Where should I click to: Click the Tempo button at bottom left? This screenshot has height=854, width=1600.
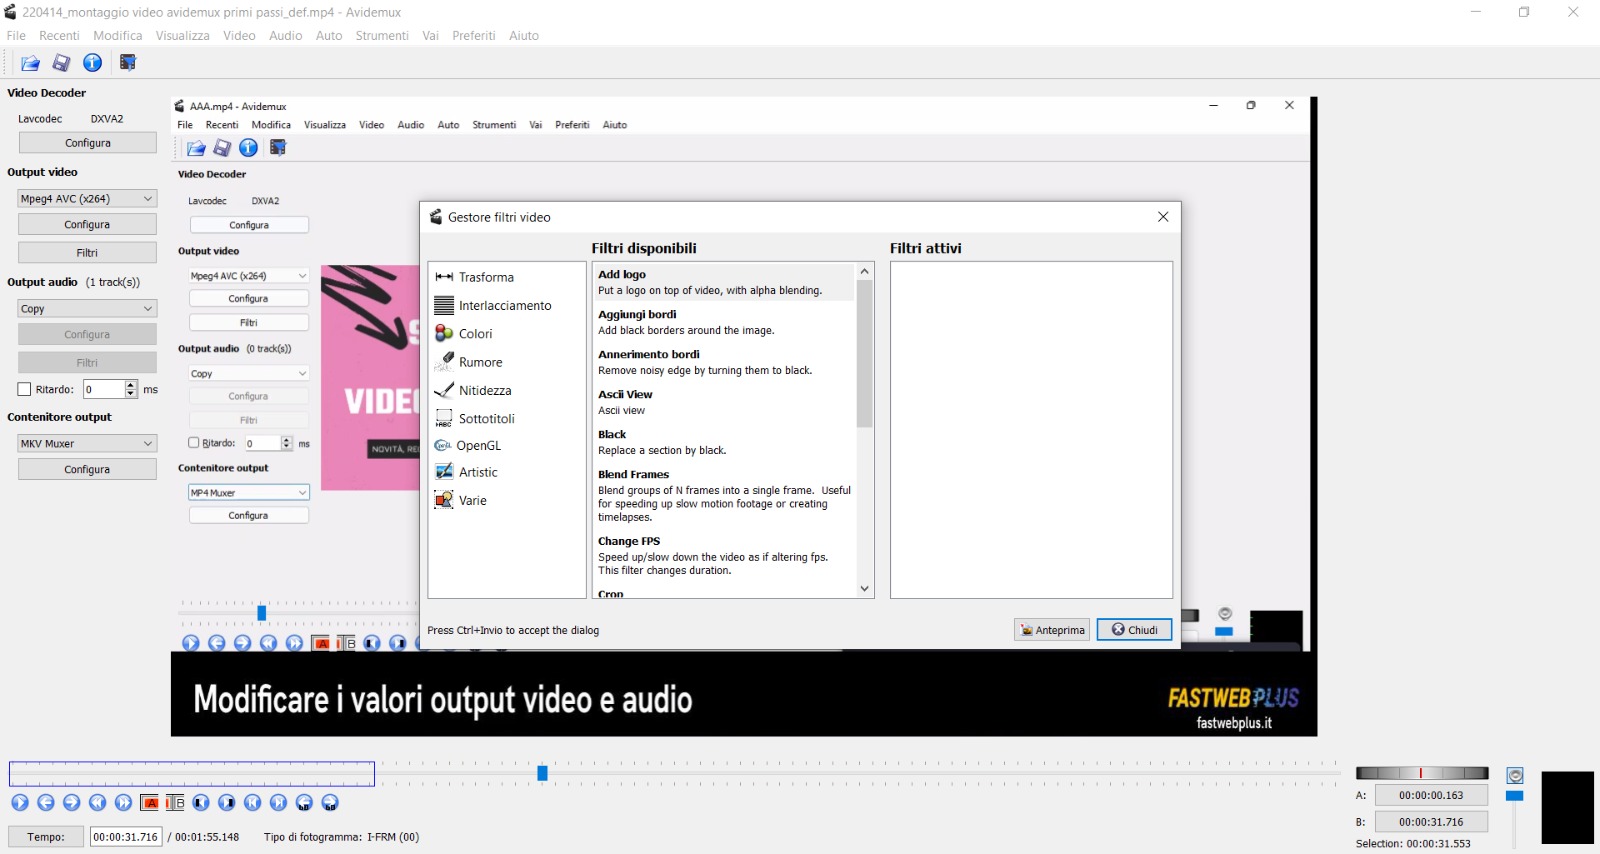click(x=45, y=837)
